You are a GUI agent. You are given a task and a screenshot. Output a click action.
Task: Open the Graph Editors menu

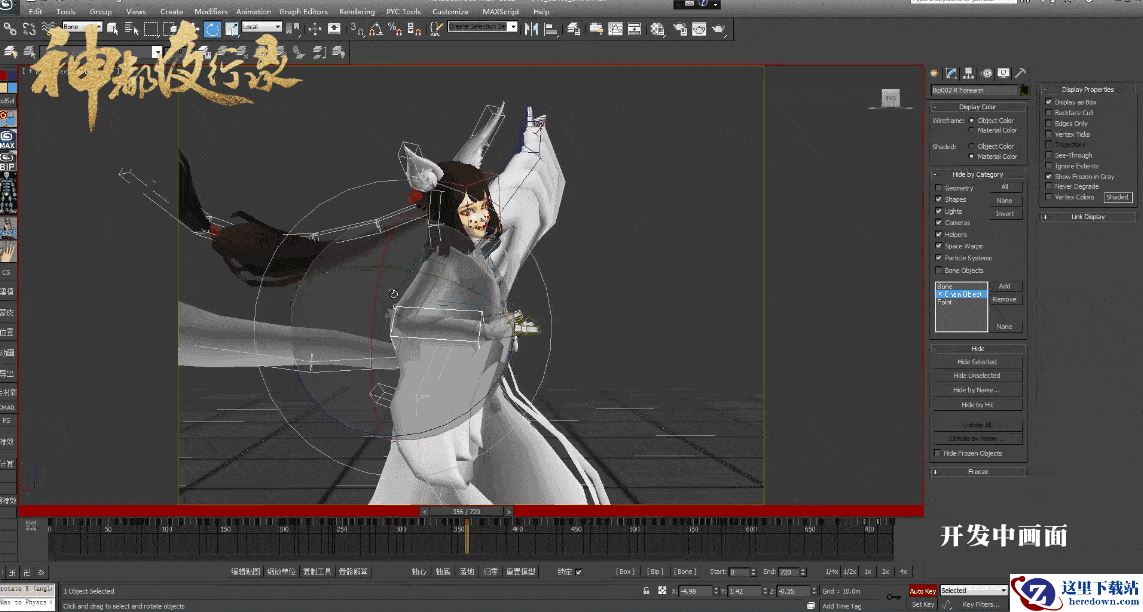pyautogui.click(x=303, y=12)
